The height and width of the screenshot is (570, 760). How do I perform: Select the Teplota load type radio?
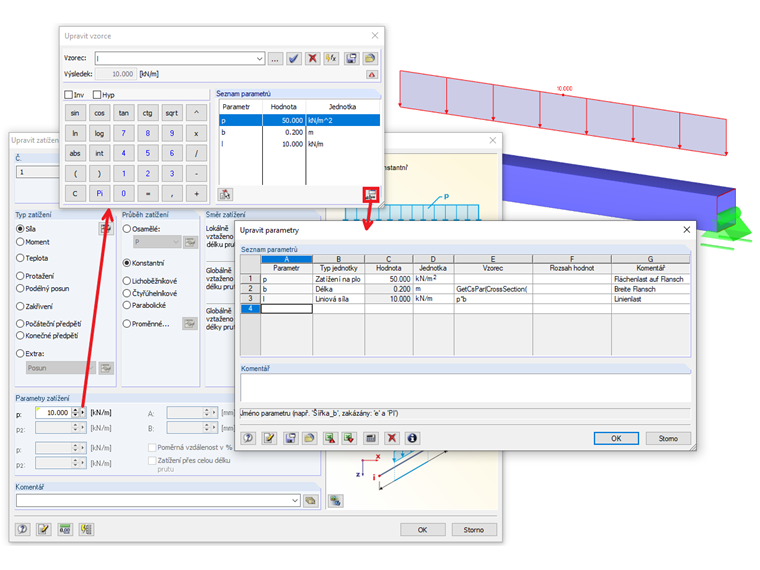click(20, 258)
